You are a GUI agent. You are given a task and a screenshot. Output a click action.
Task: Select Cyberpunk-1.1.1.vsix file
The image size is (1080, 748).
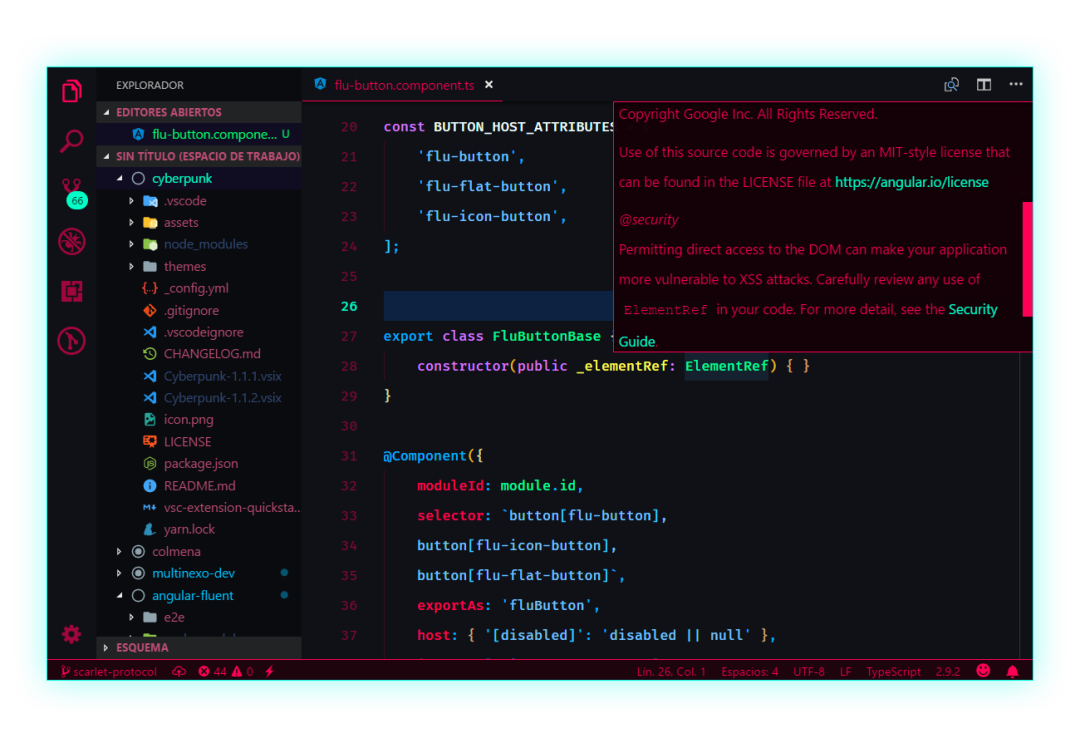199,376
